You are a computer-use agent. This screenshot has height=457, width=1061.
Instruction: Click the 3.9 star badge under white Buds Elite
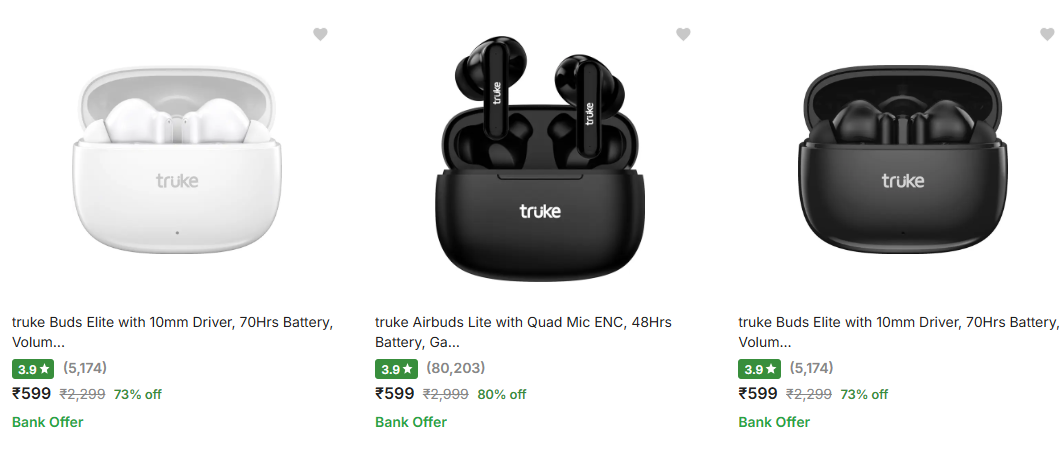click(x=33, y=369)
